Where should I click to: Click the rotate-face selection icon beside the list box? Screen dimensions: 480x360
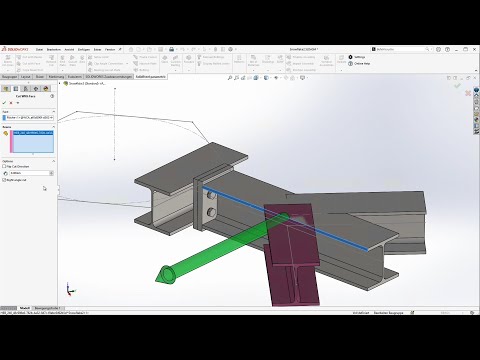coord(5,133)
